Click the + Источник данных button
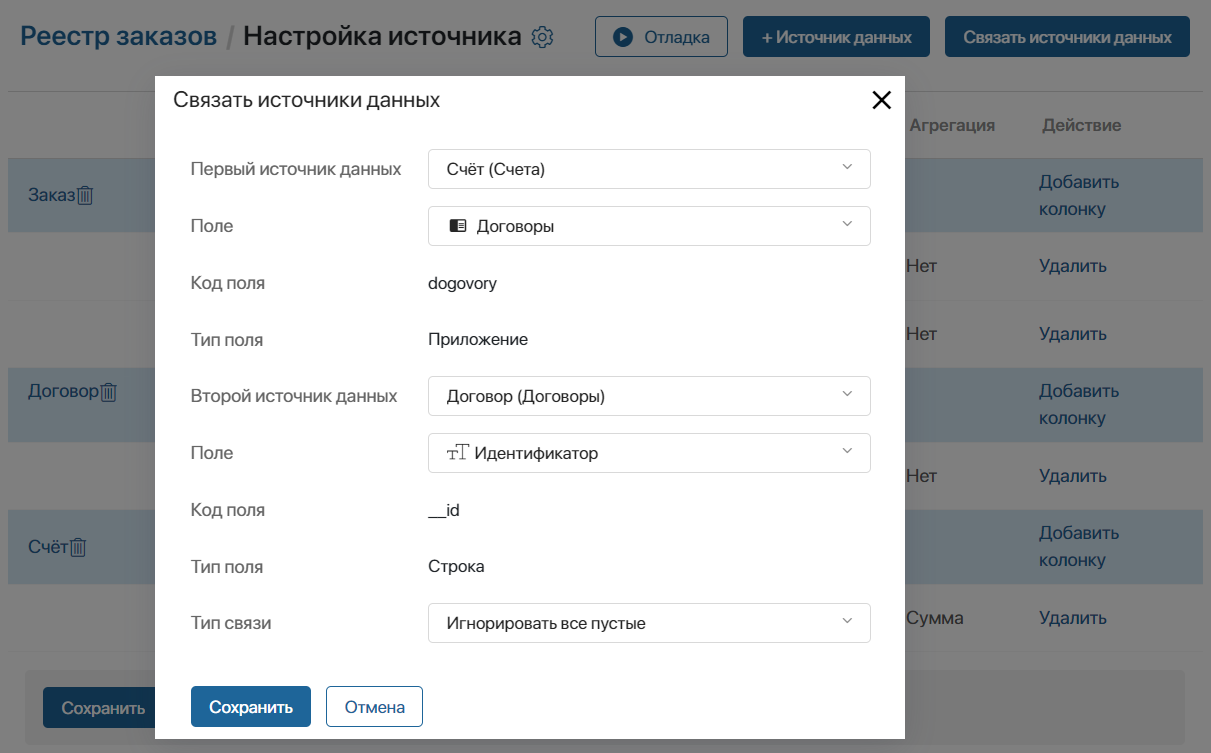This screenshot has height=753, width=1211. click(x=836, y=37)
